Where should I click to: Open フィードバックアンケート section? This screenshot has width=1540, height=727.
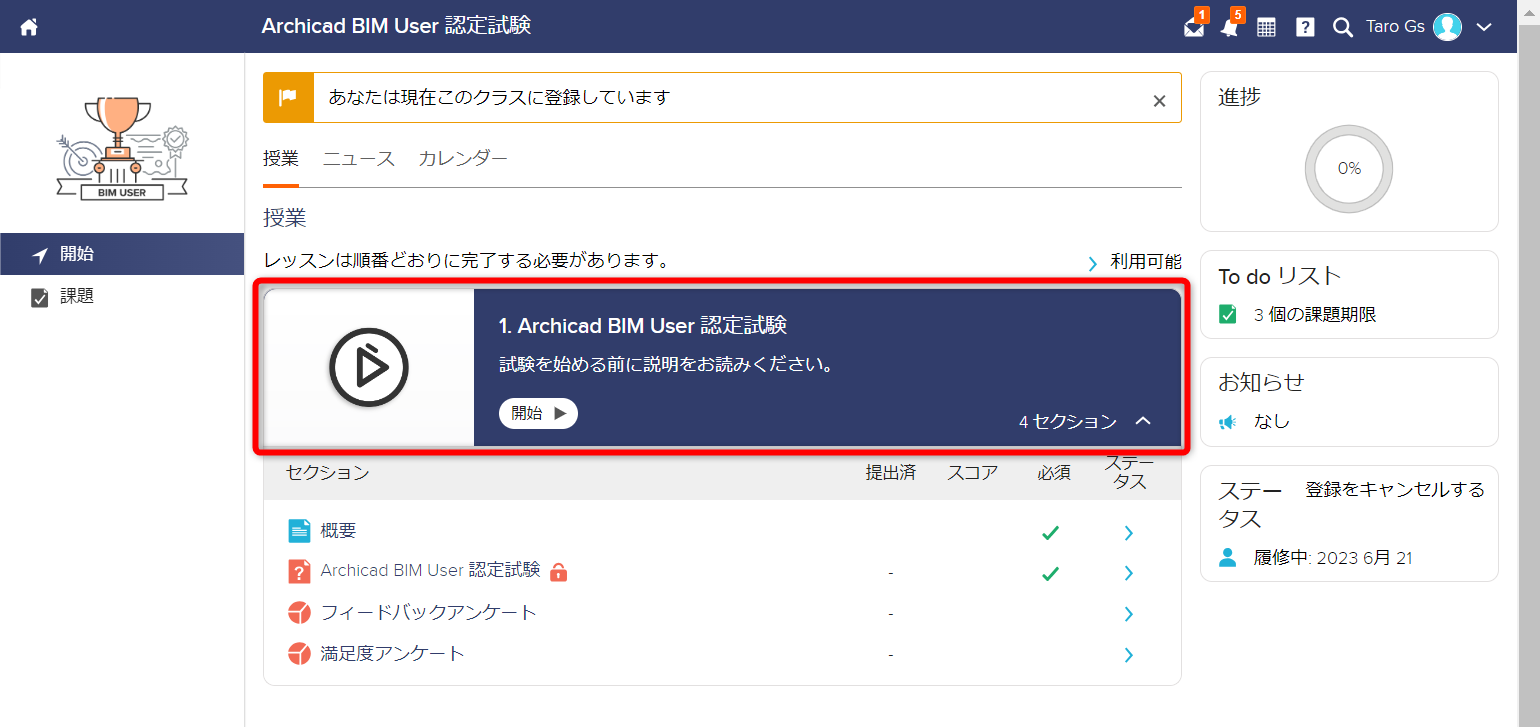(428, 612)
